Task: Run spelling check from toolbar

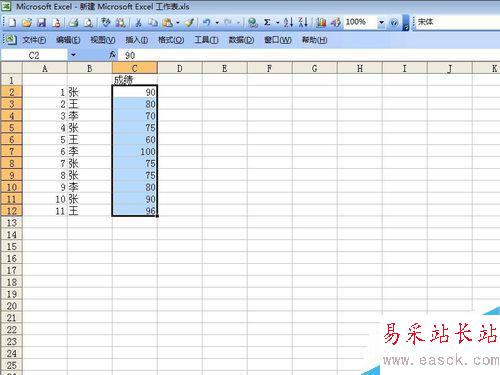Action: (106, 22)
